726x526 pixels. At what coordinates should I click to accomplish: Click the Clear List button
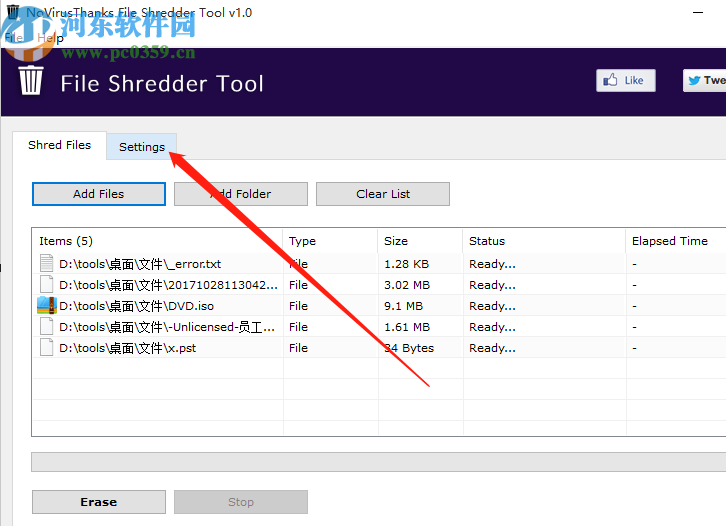click(x=383, y=194)
